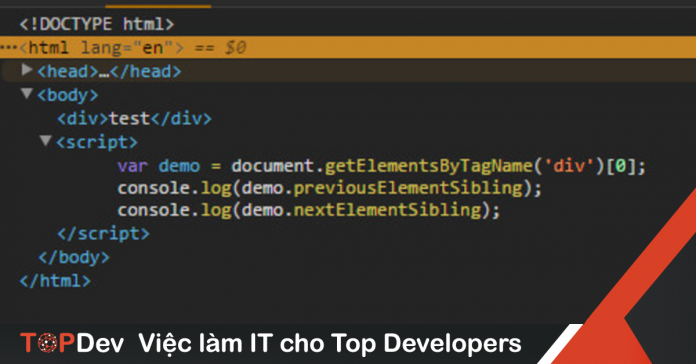Click the previousElementSibling console.log line
The height and width of the screenshot is (364, 696).
point(329,188)
